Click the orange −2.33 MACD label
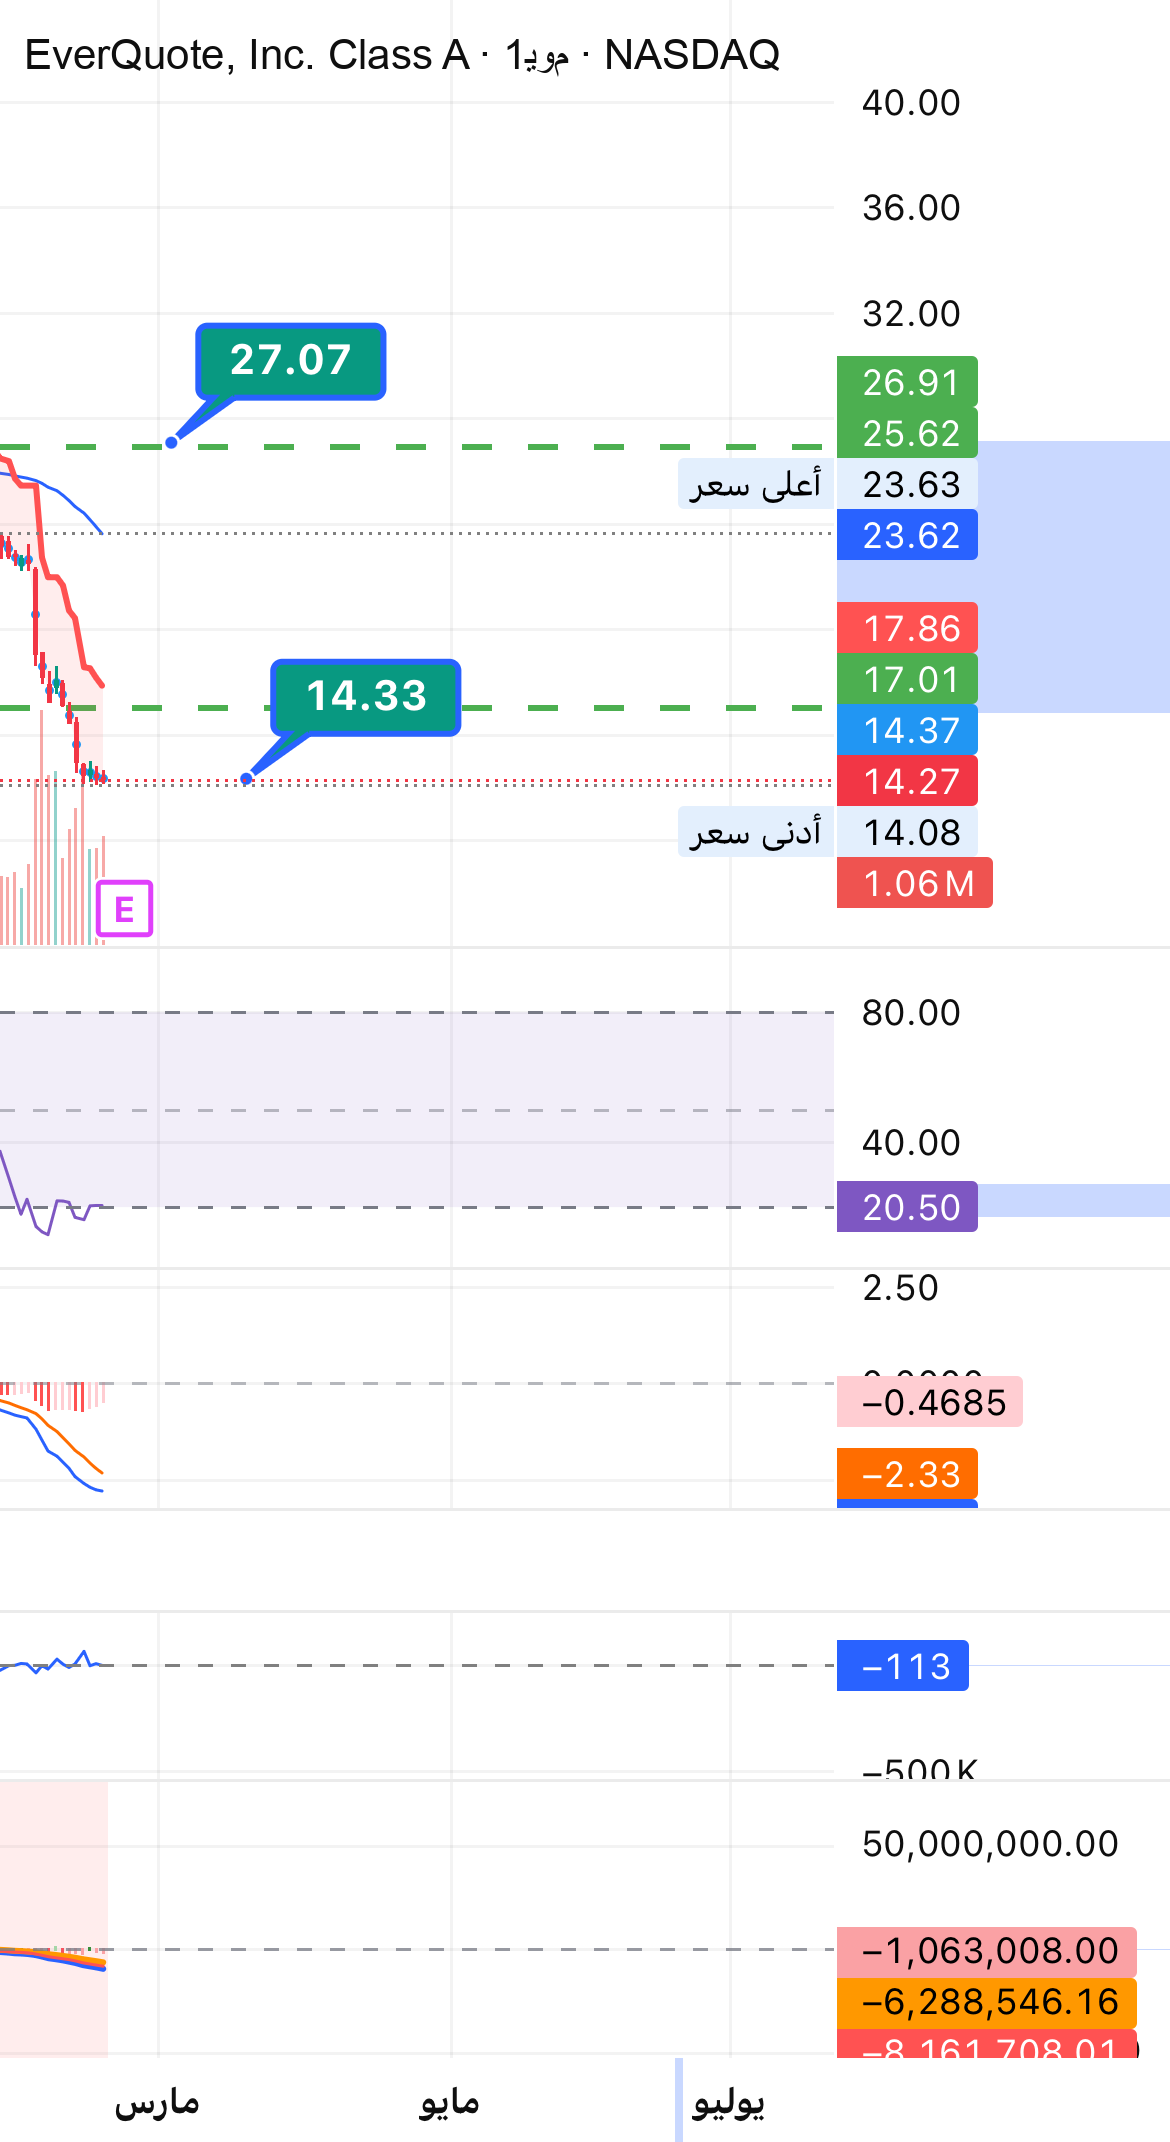Viewport: 1170px width, 2142px height. pyautogui.click(x=907, y=1474)
